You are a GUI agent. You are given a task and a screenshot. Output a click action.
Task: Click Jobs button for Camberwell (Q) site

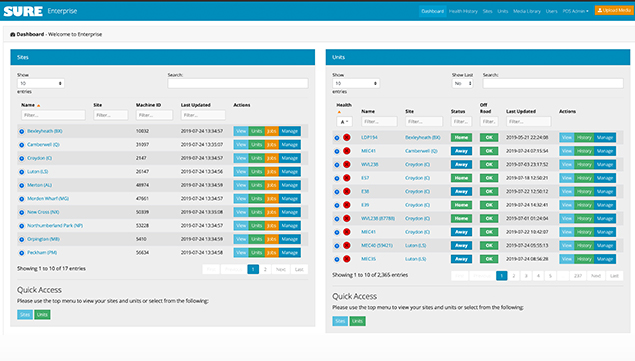click(x=272, y=145)
